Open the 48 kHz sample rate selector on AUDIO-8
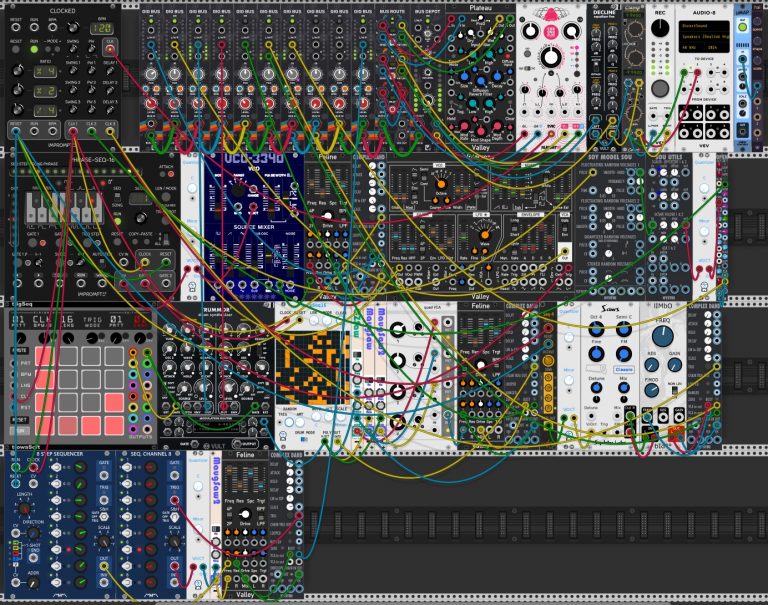768x605 pixels. [x=691, y=48]
